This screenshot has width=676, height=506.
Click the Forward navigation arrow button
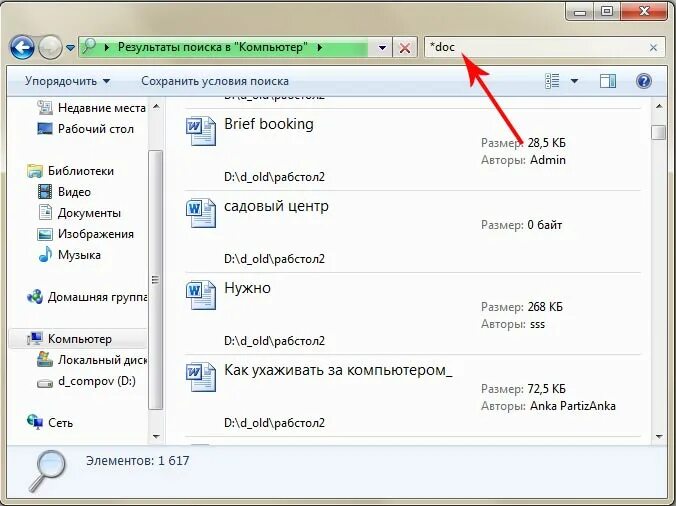click(x=50, y=47)
